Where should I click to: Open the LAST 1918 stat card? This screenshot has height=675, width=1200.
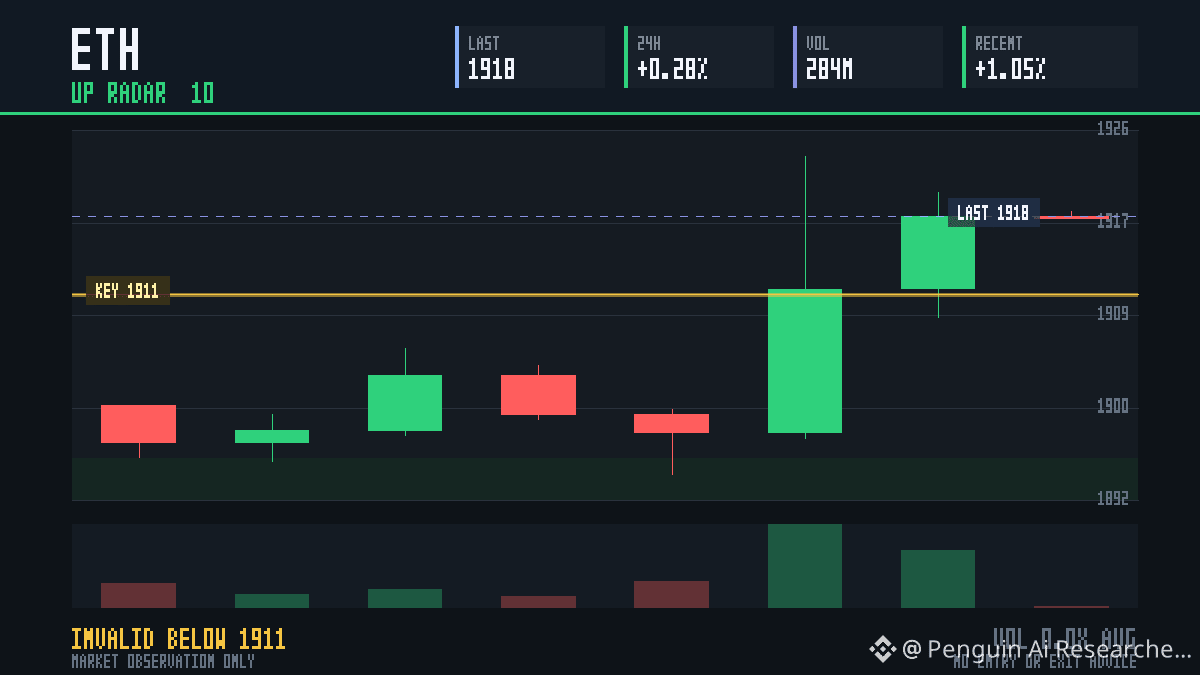(530, 57)
